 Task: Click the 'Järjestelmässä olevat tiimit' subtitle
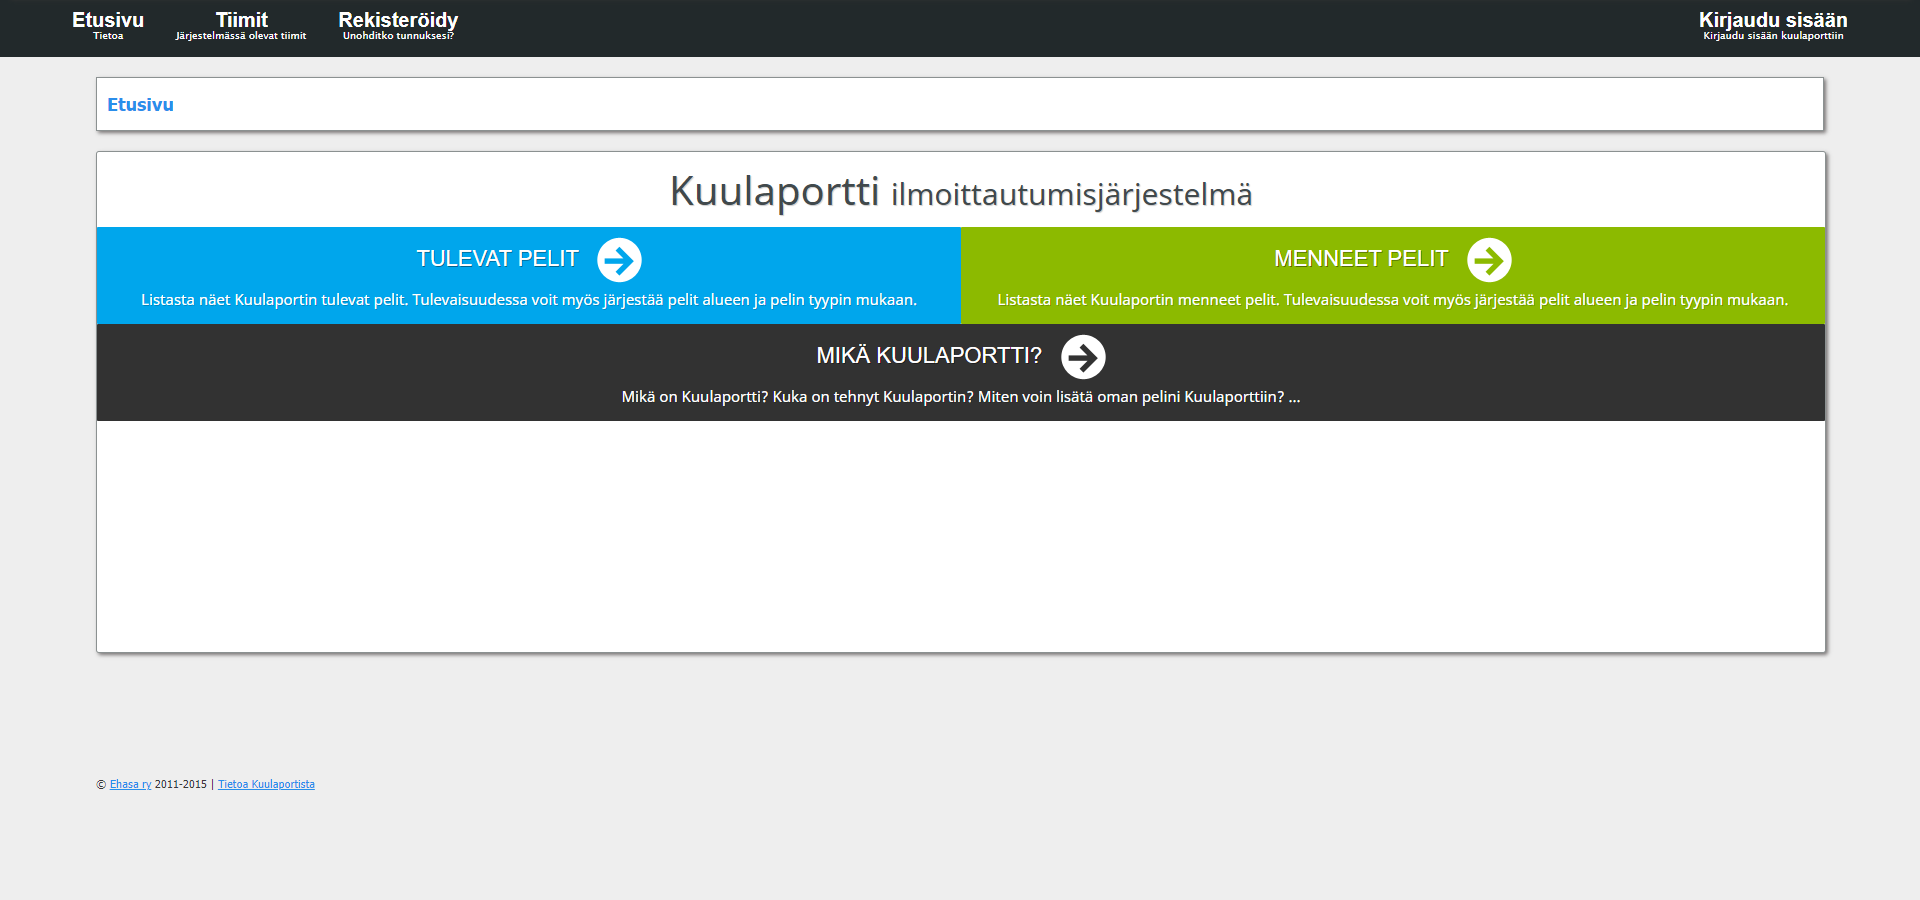[241, 36]
